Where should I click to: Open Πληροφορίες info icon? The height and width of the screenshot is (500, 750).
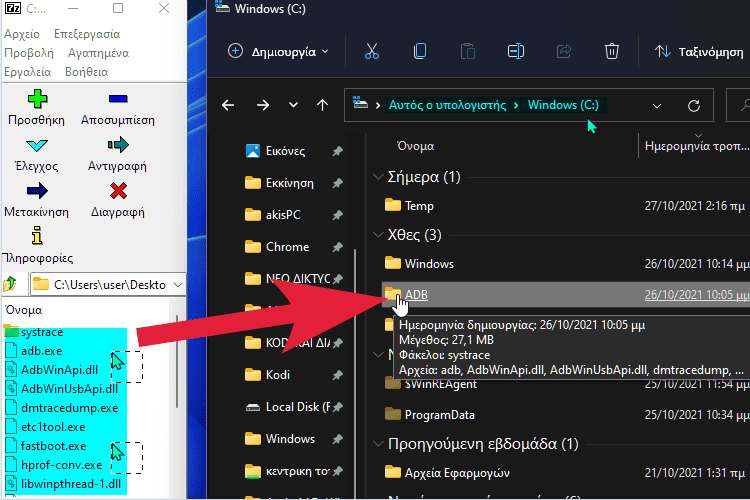point(36,236)
